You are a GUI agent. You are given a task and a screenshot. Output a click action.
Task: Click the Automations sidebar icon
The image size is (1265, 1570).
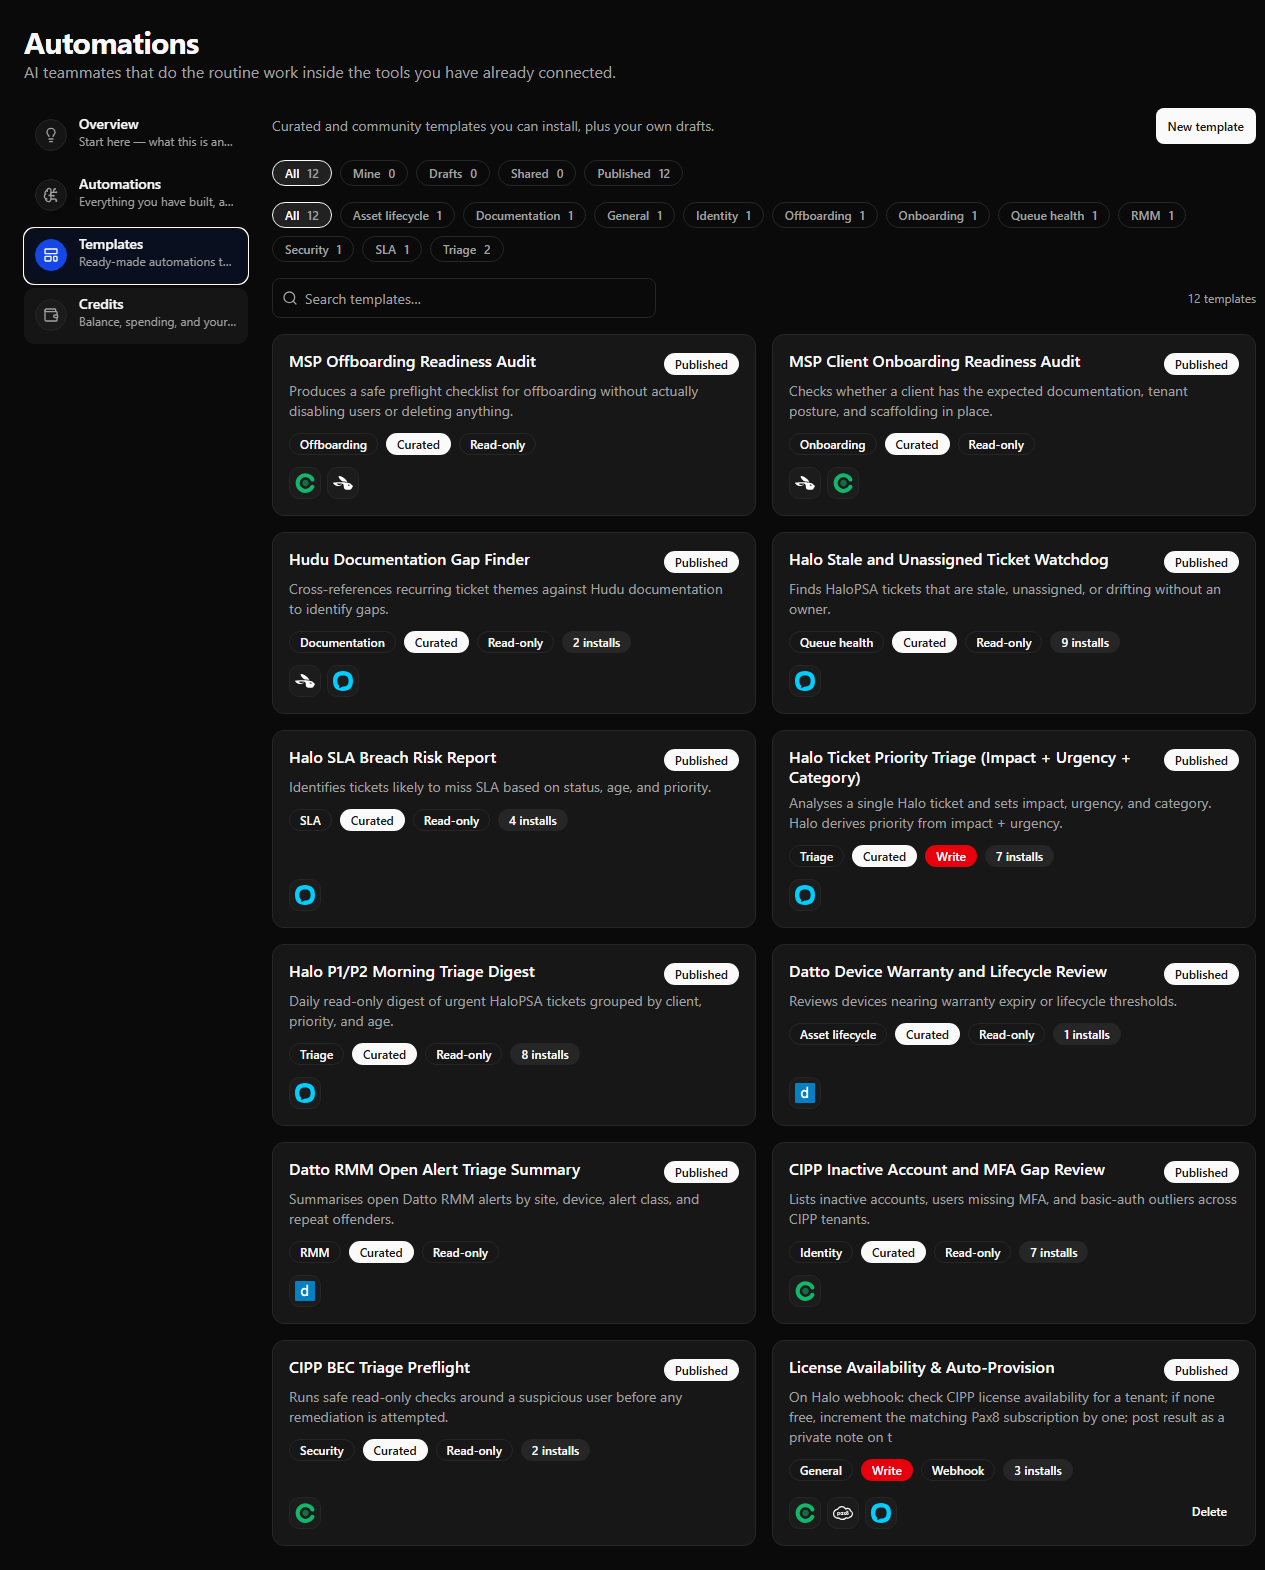tap(51, 194)
